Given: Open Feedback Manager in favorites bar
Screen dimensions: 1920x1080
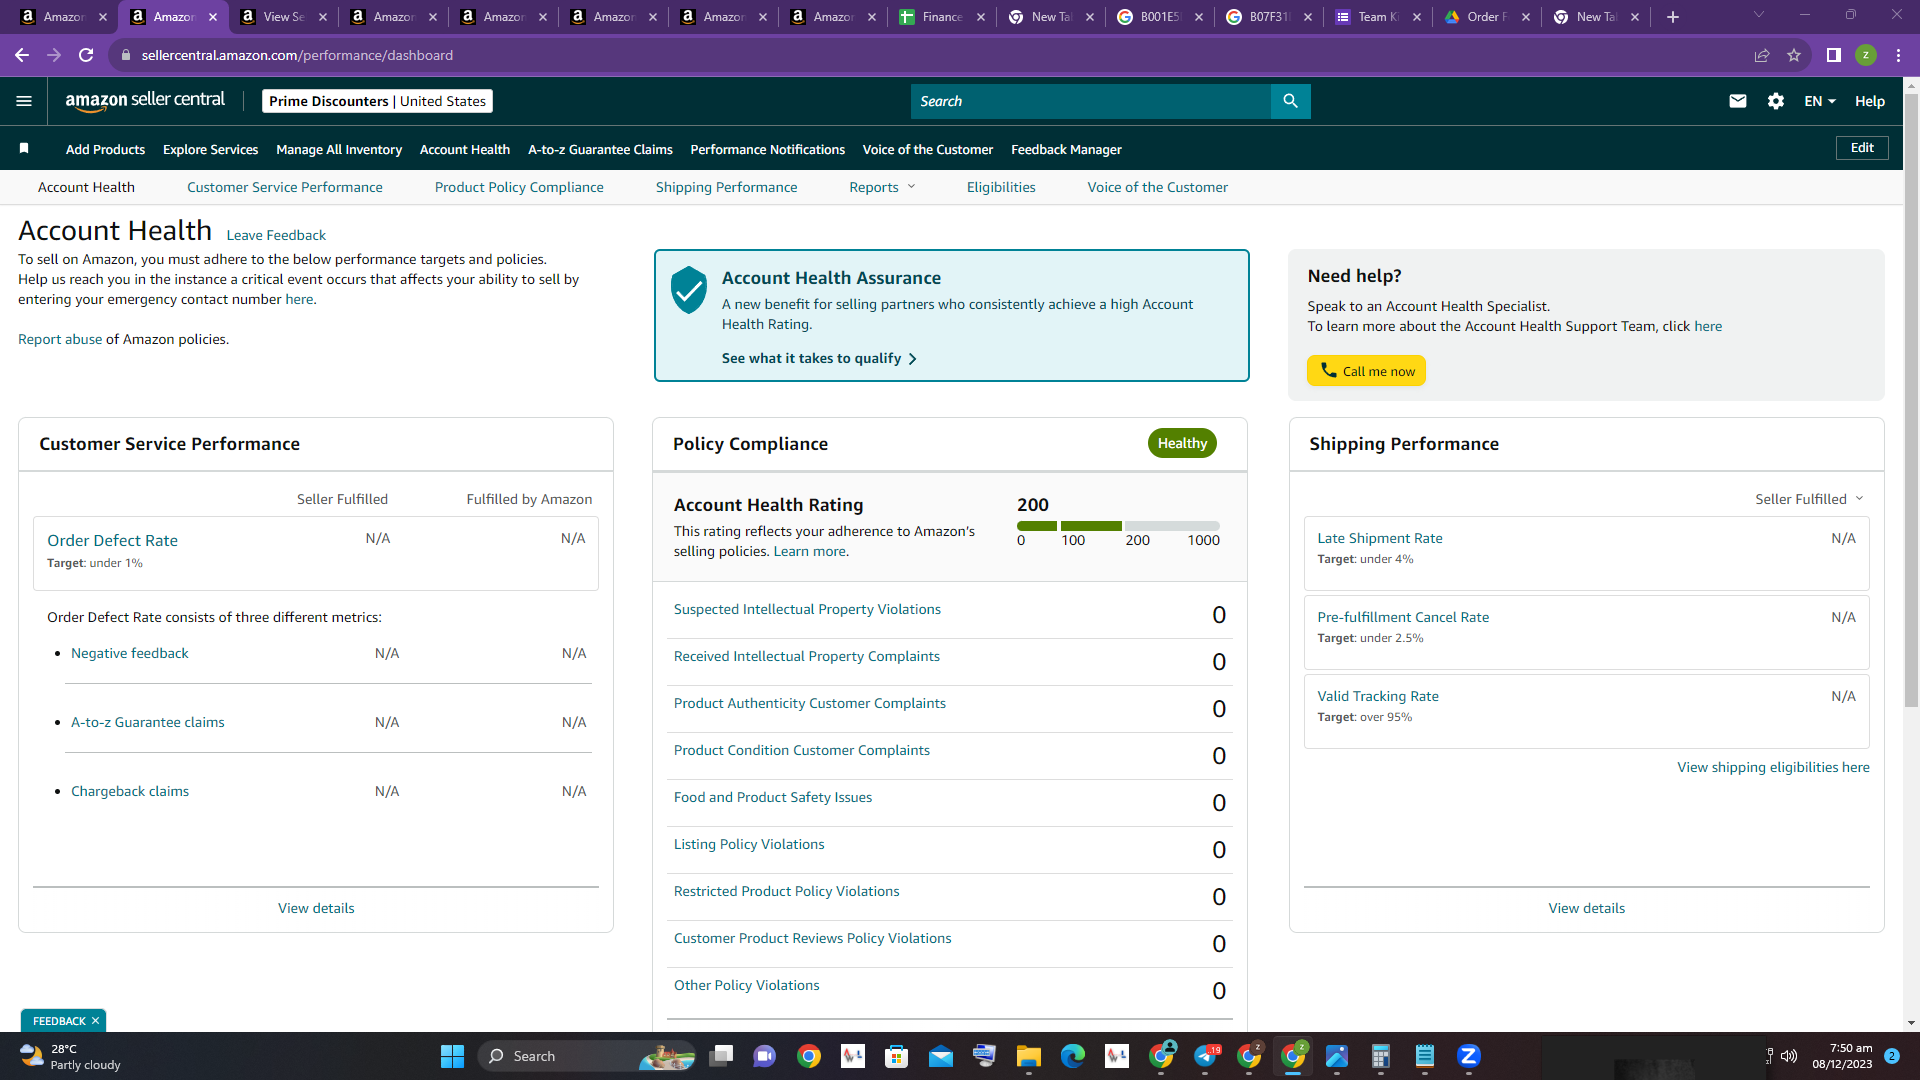Looking at the screenshot, I should [x=1066, y=149].
